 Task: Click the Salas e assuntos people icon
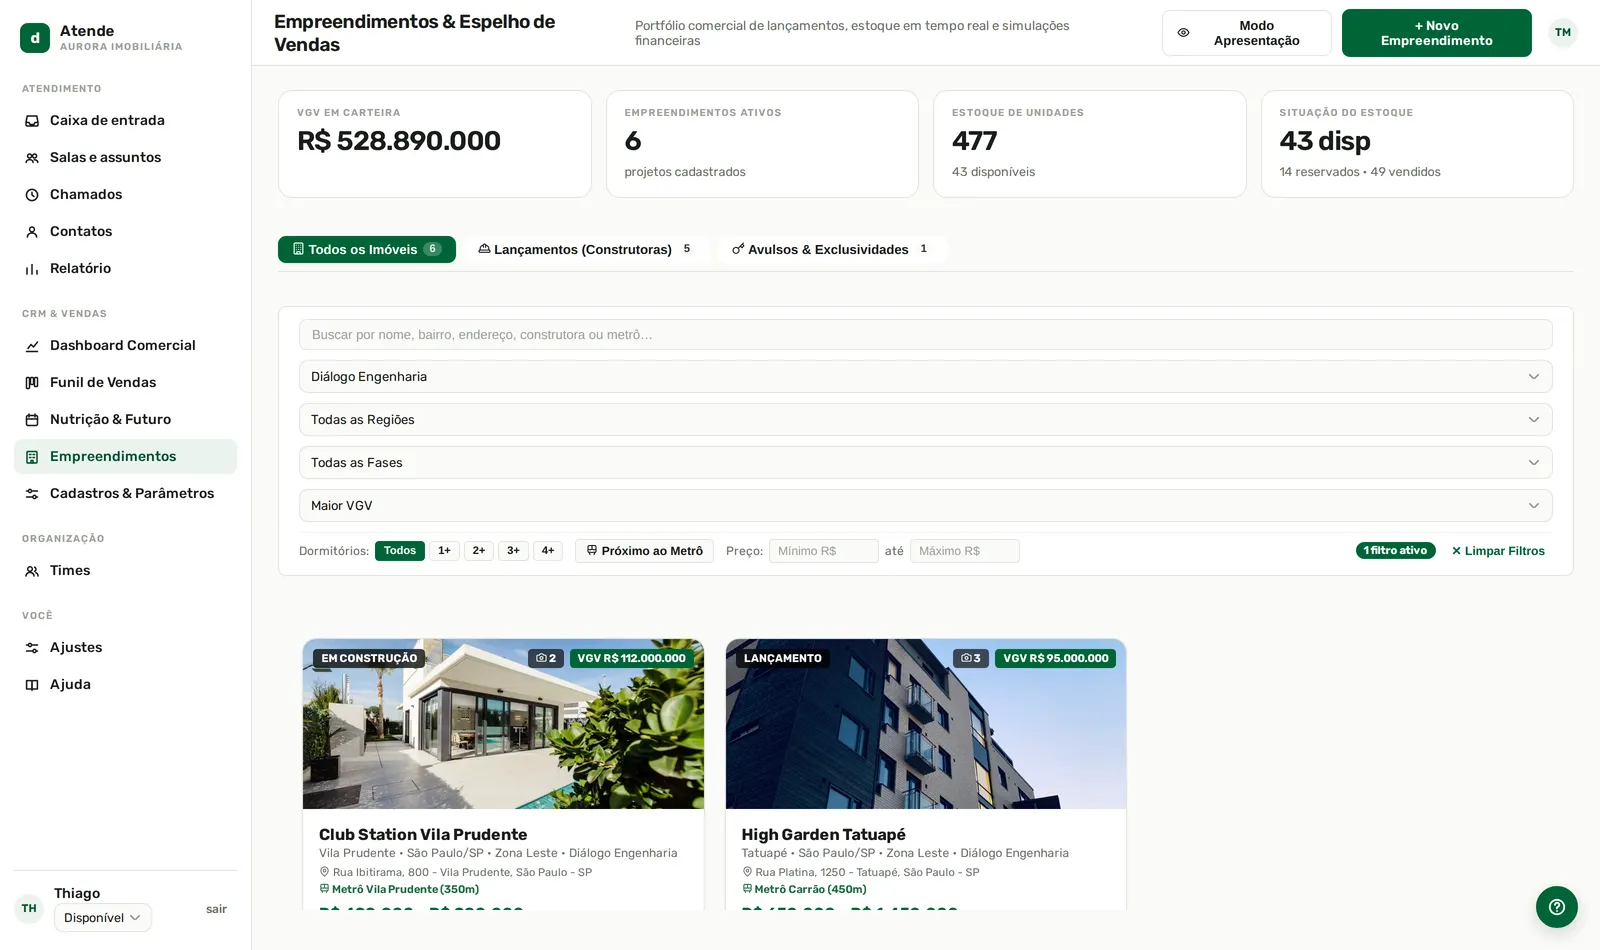click(32, 158)
